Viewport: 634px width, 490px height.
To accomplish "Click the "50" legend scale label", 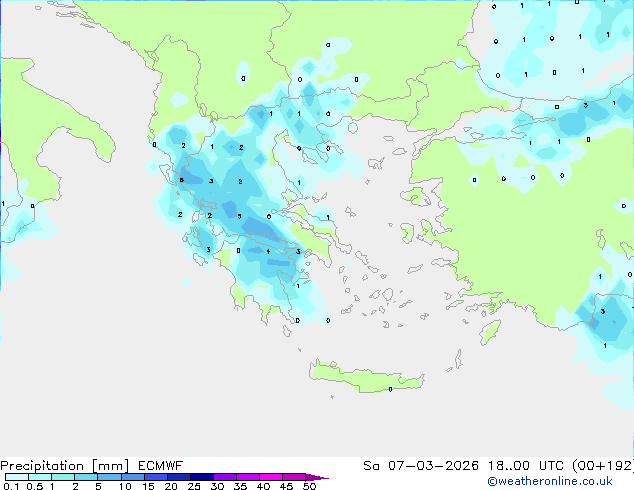I will pos(309,486).
